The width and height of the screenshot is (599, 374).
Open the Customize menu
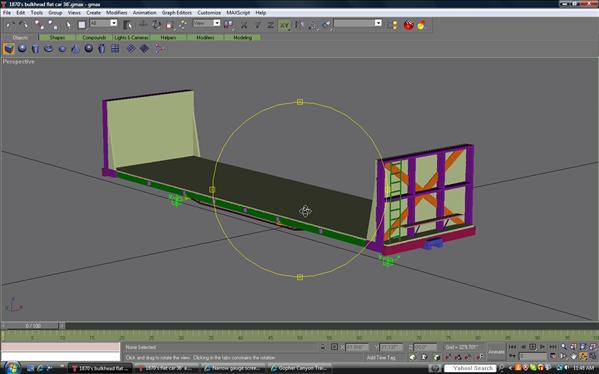(209, 13)
